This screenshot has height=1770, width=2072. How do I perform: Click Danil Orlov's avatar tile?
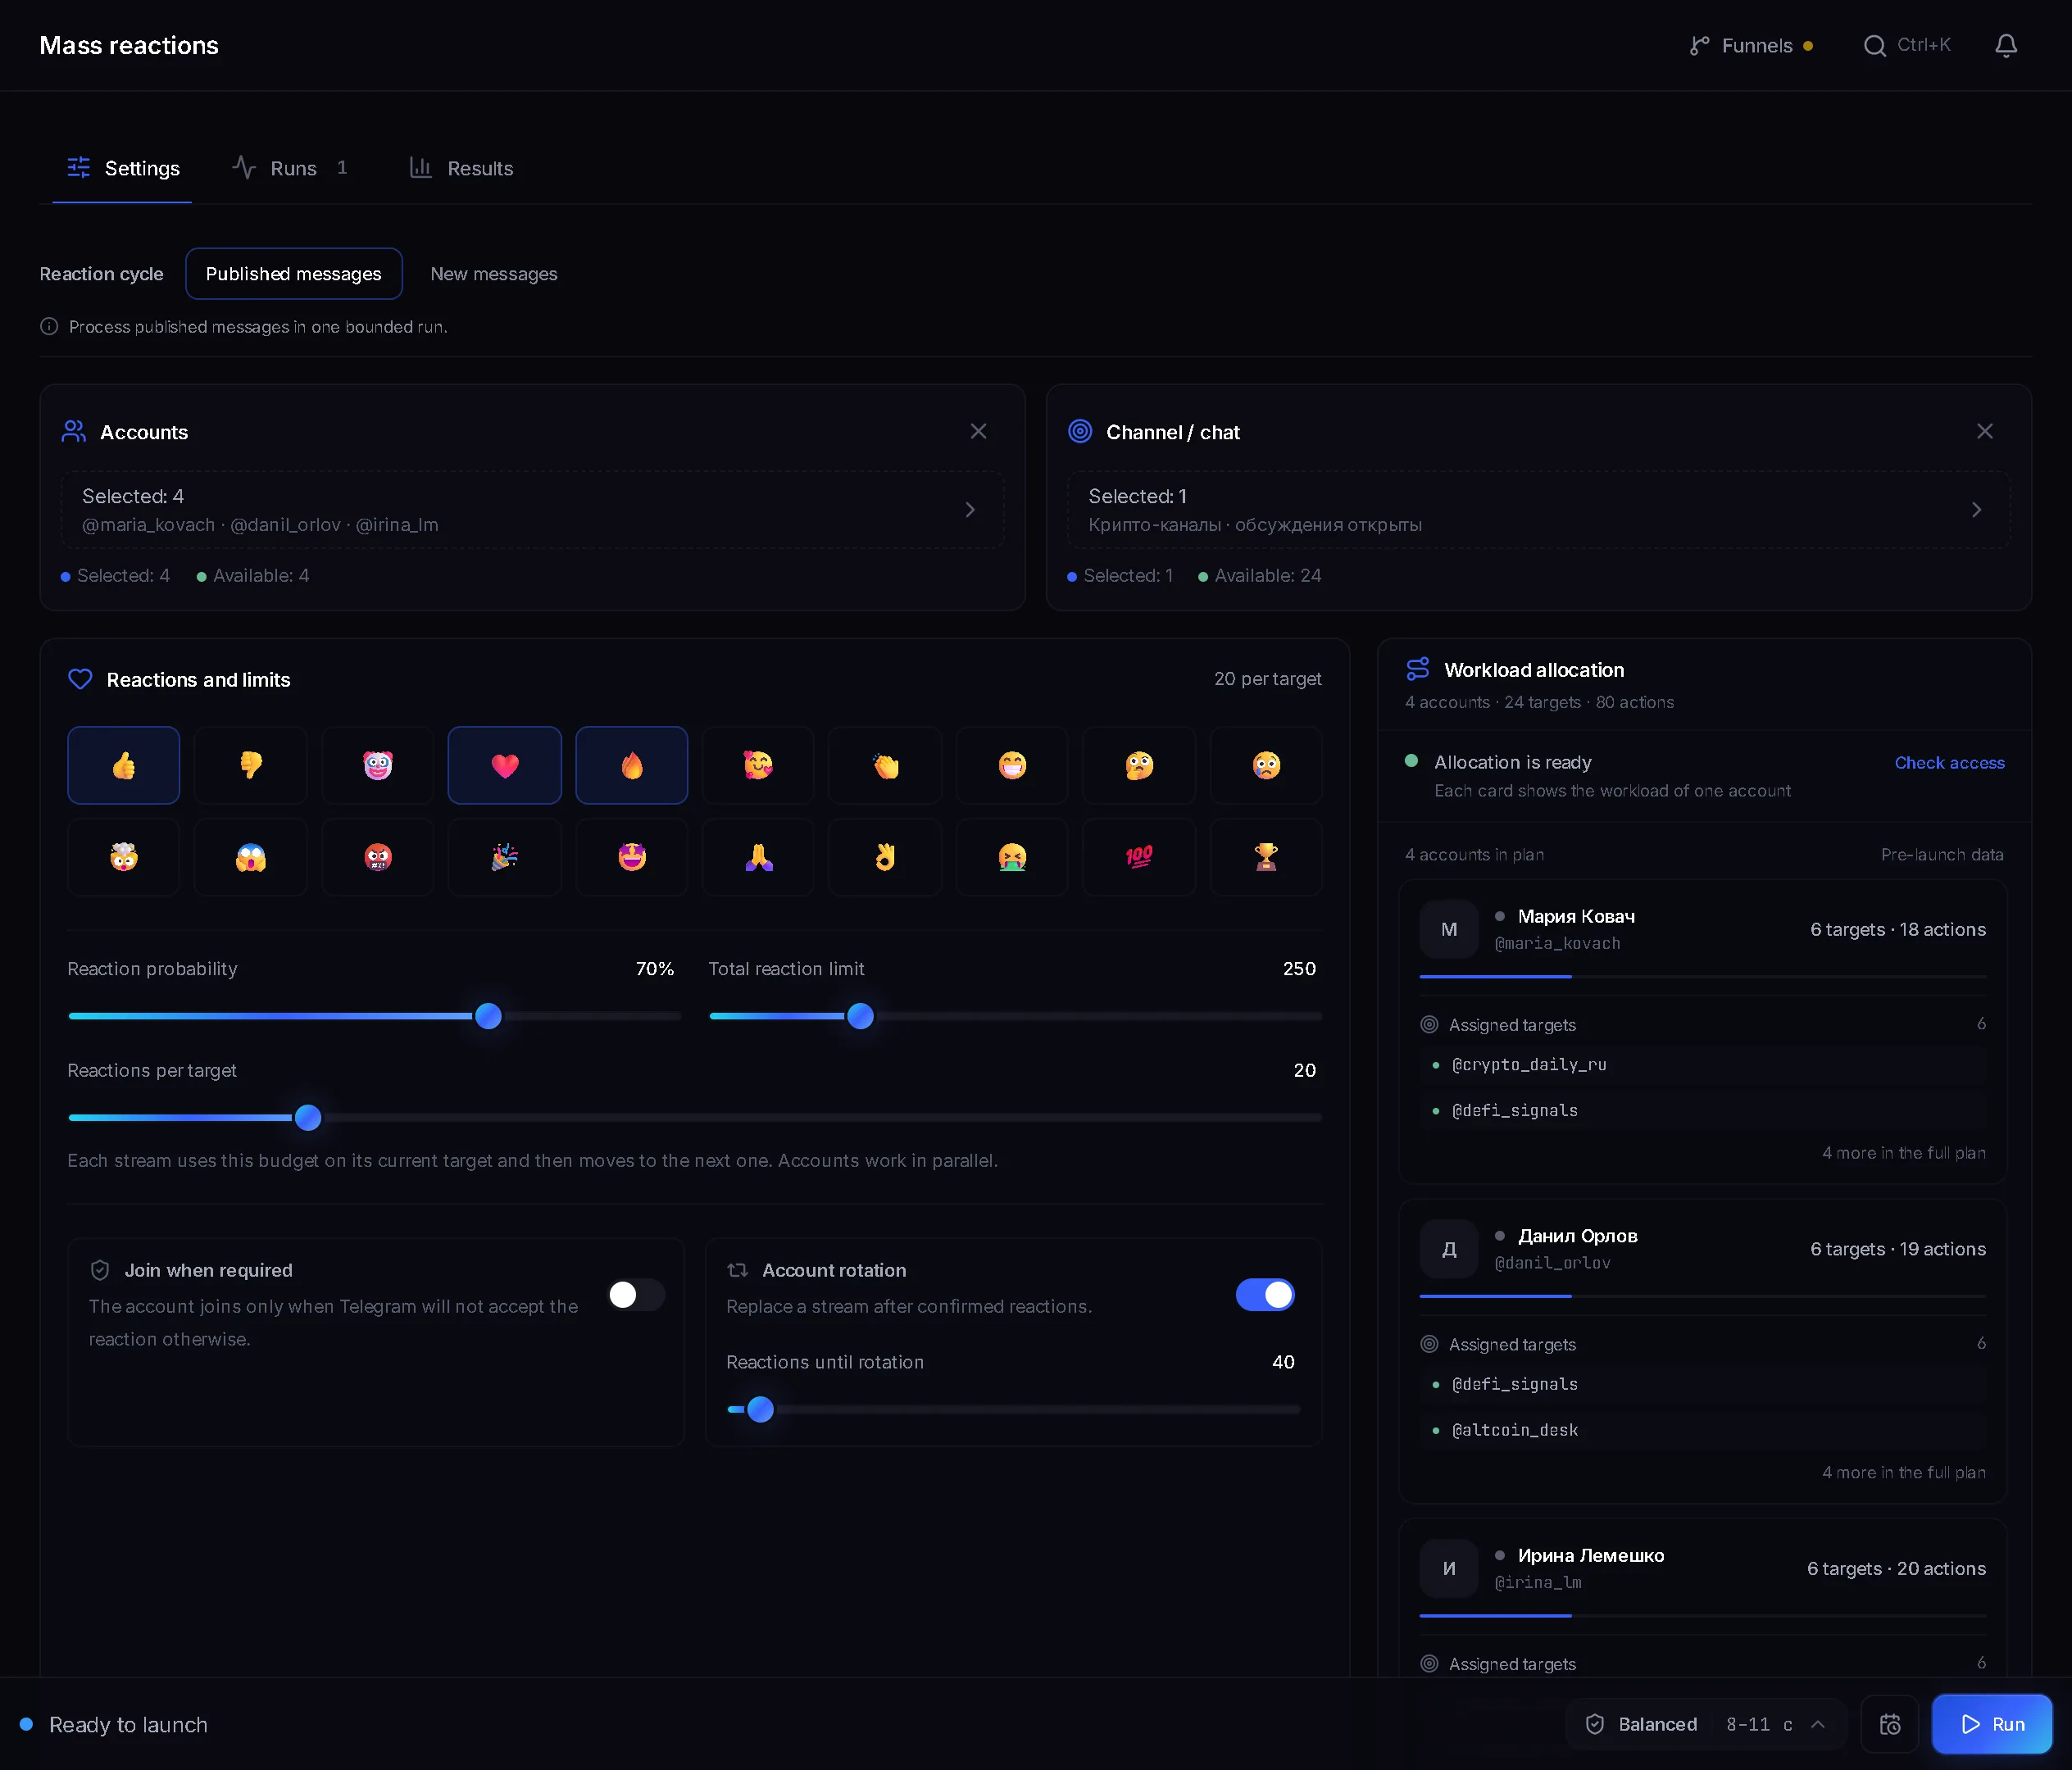(x=1449, y=1249)
